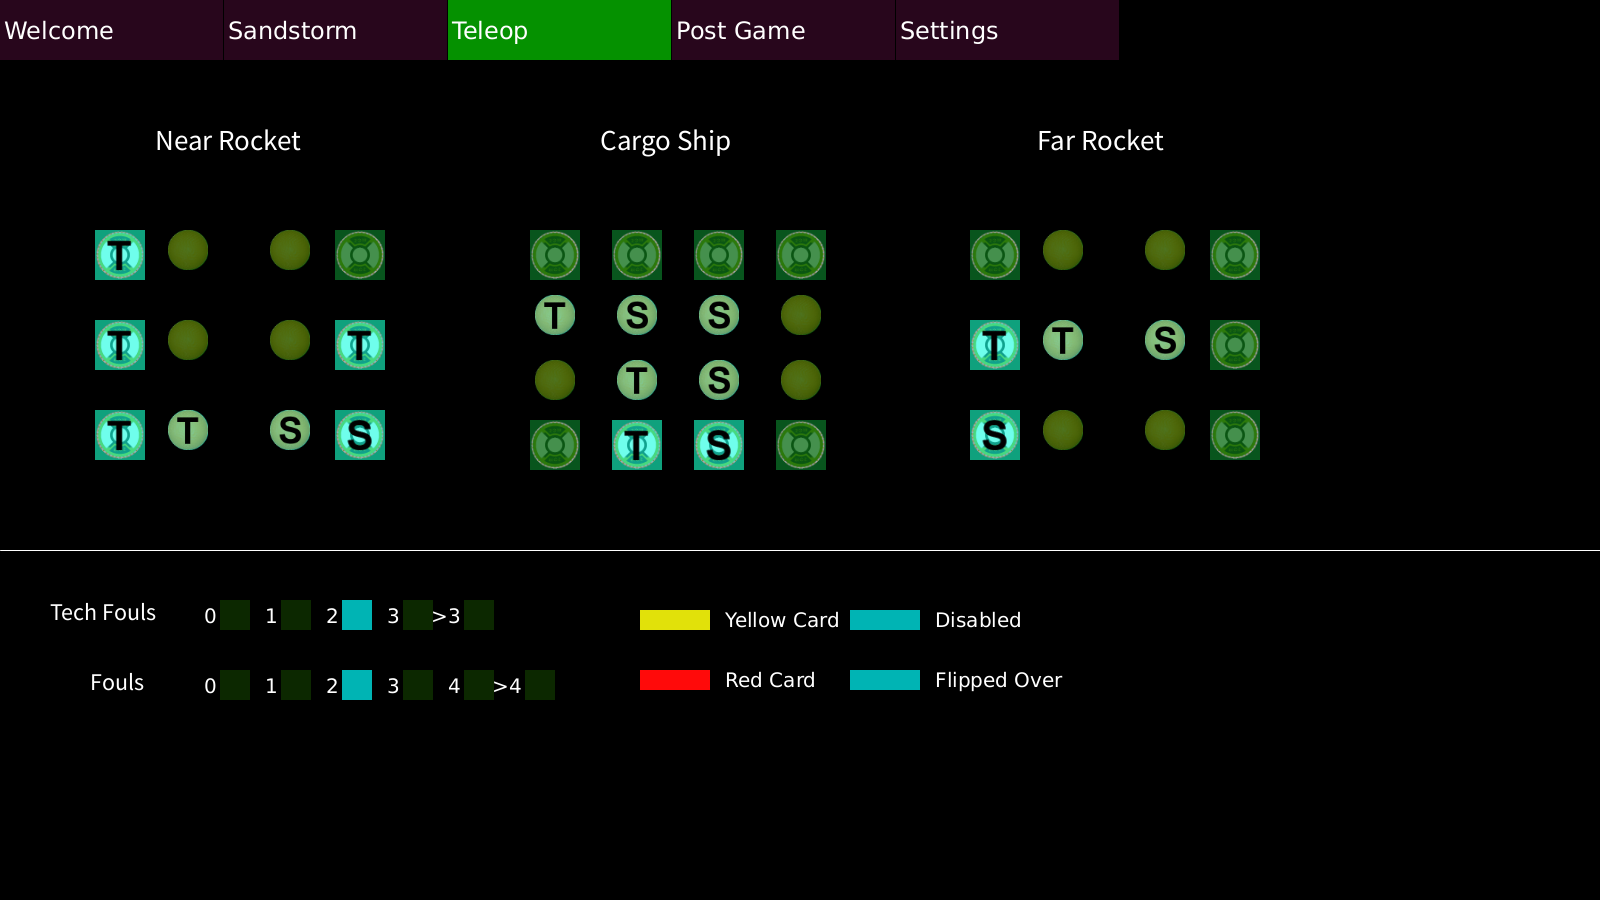The image size is (1600, 900).
Task: Set Tech Fouls to 0
Action: point(235,615)
